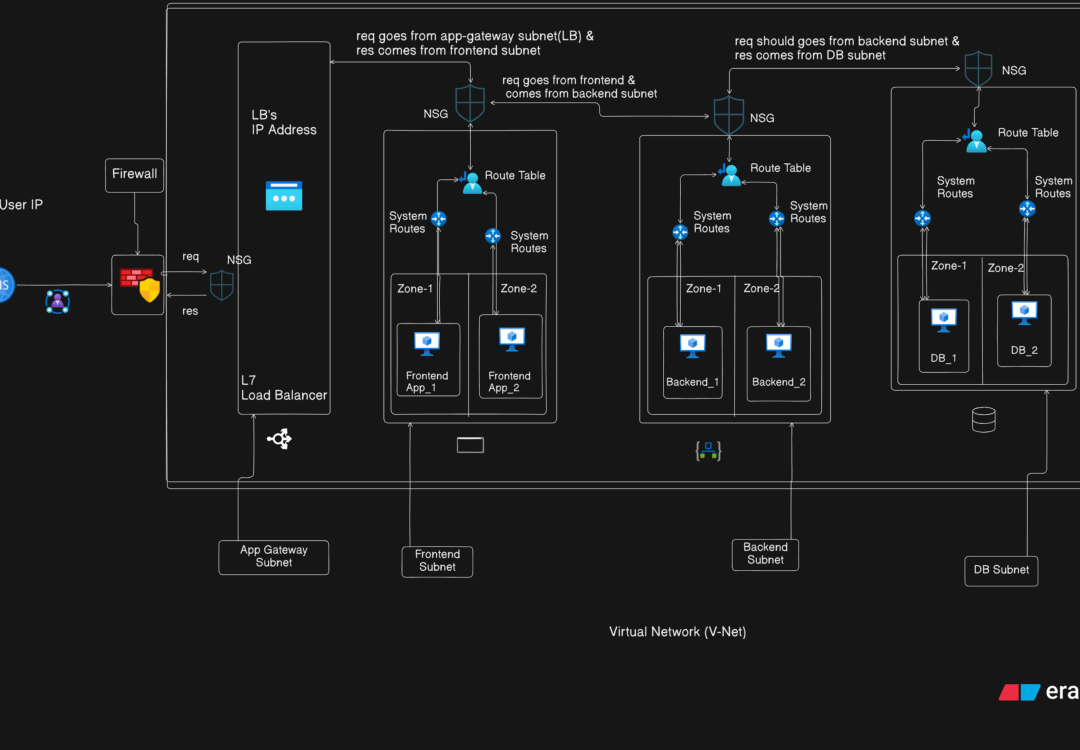Select the LB's IP Address window icon
Screen dimensions: 1080x750
click(x=284, y=196)
